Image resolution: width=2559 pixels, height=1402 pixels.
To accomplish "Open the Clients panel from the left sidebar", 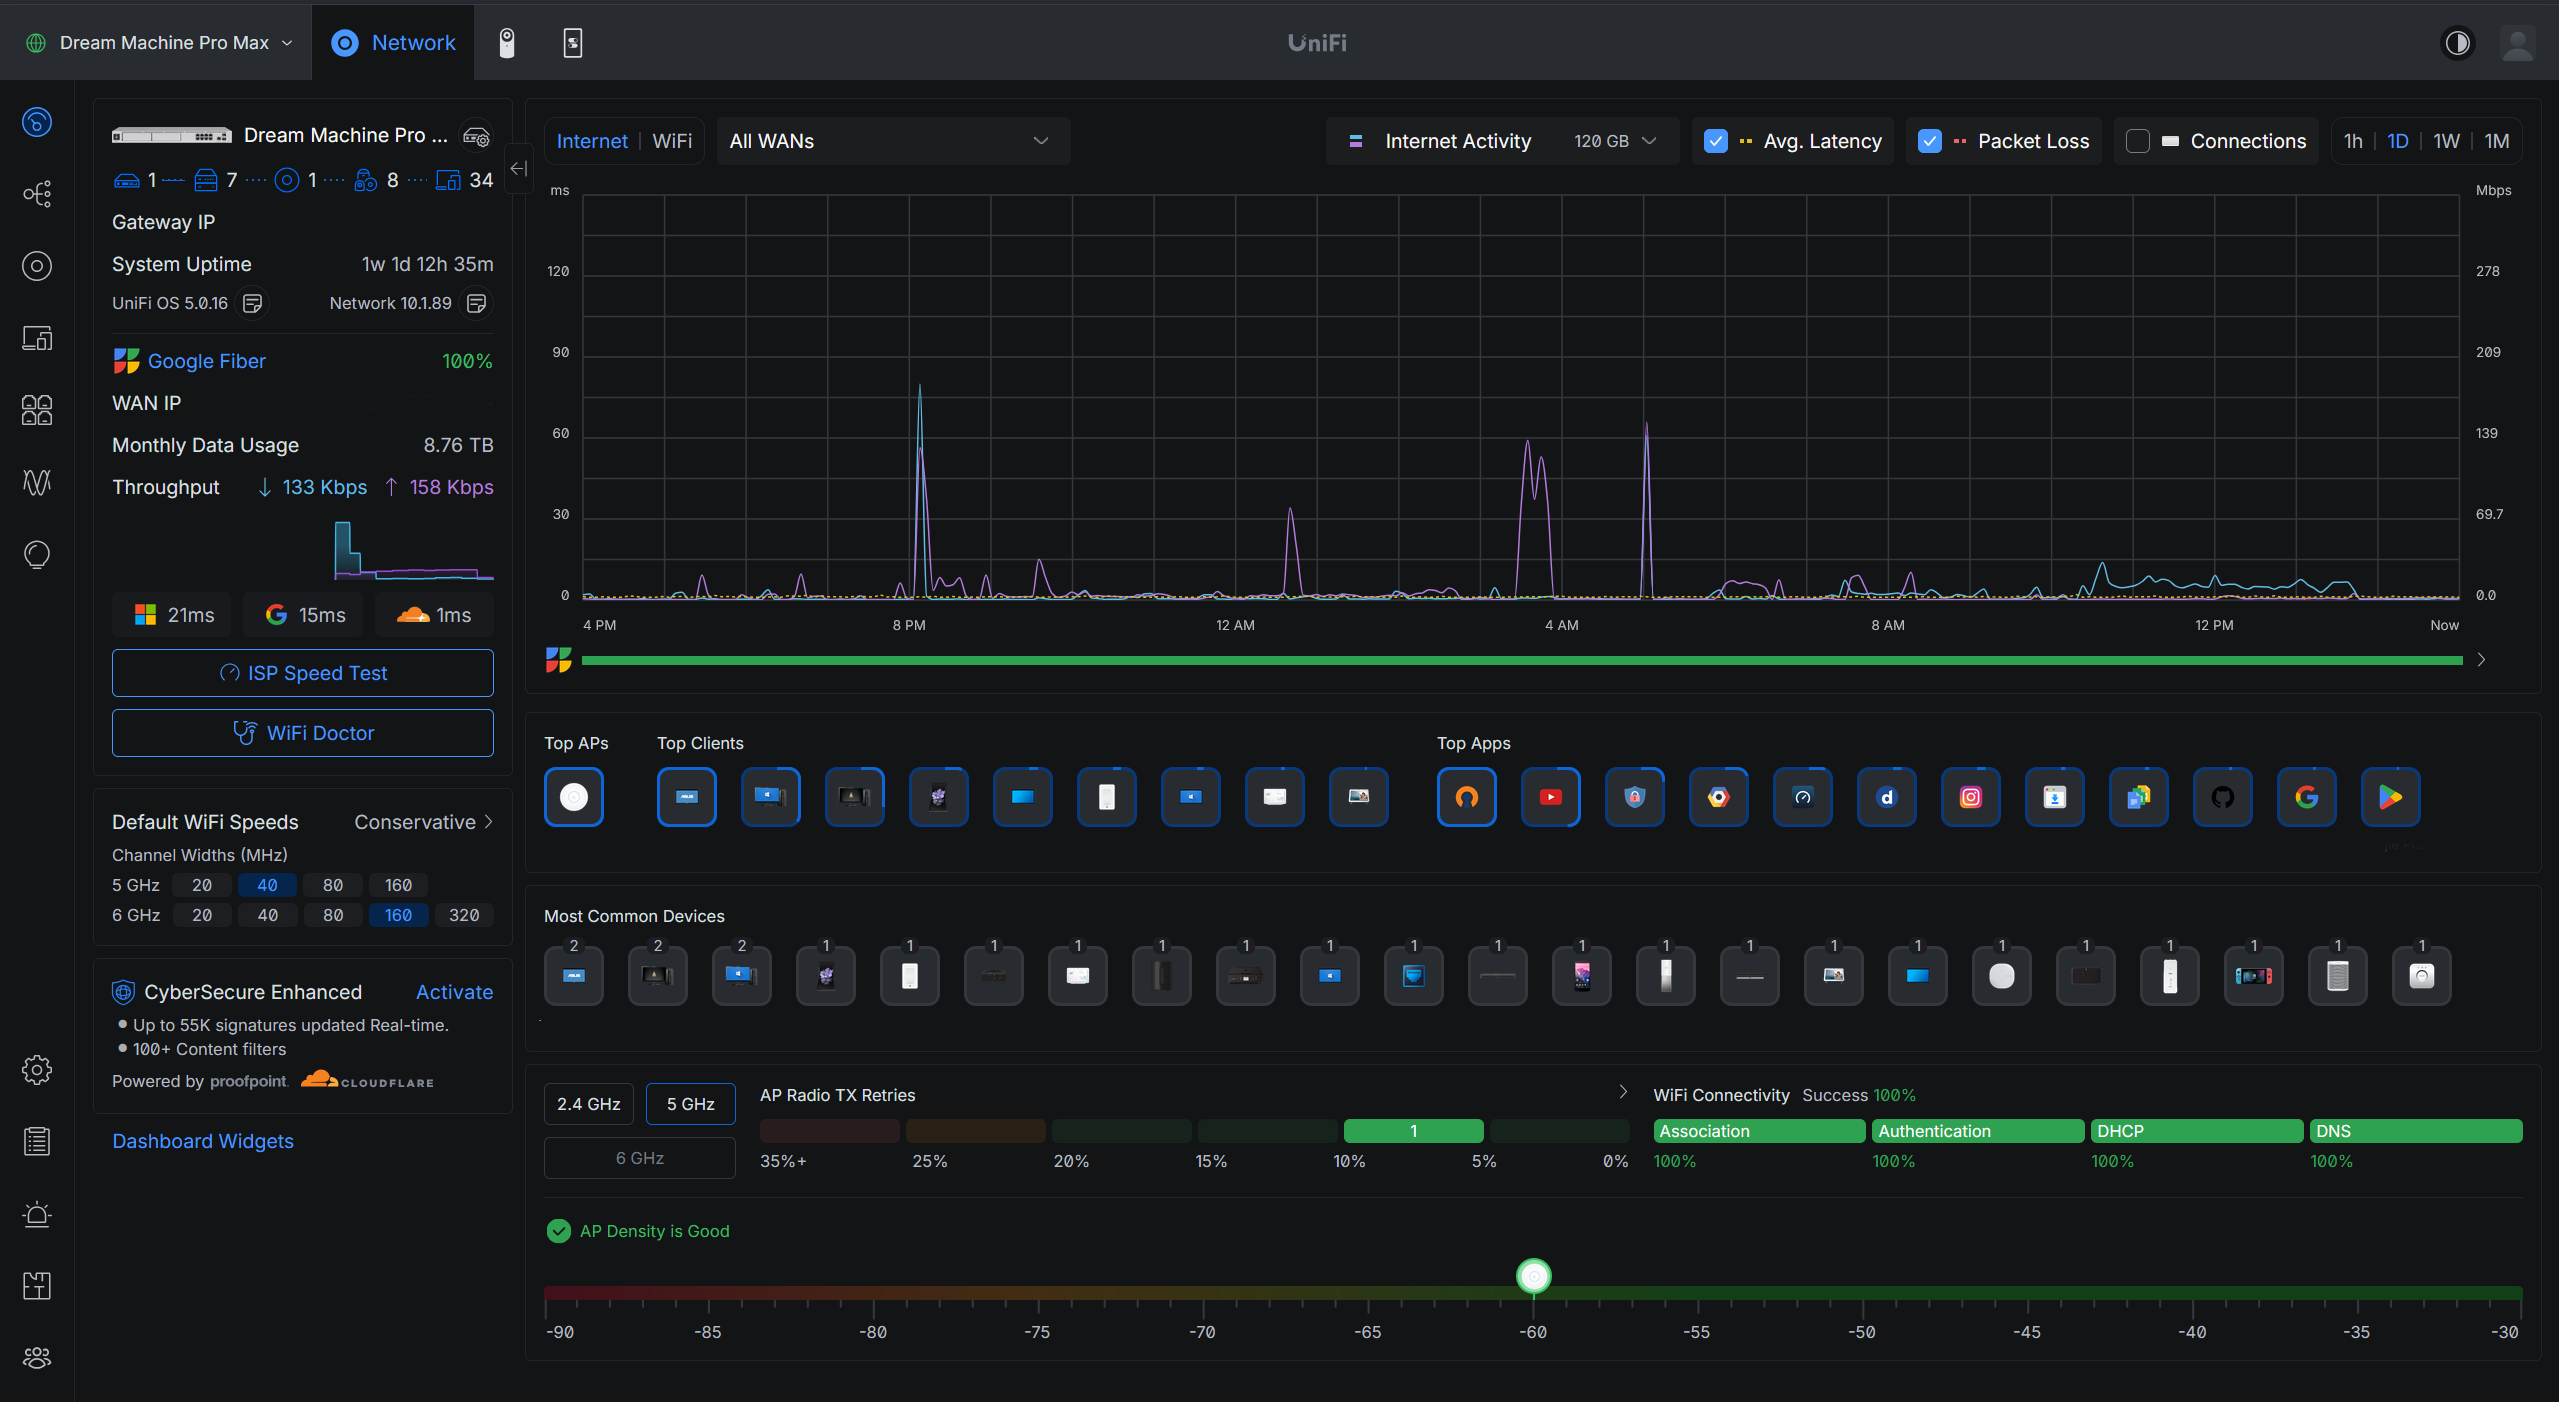I will [x=36, y=338].
